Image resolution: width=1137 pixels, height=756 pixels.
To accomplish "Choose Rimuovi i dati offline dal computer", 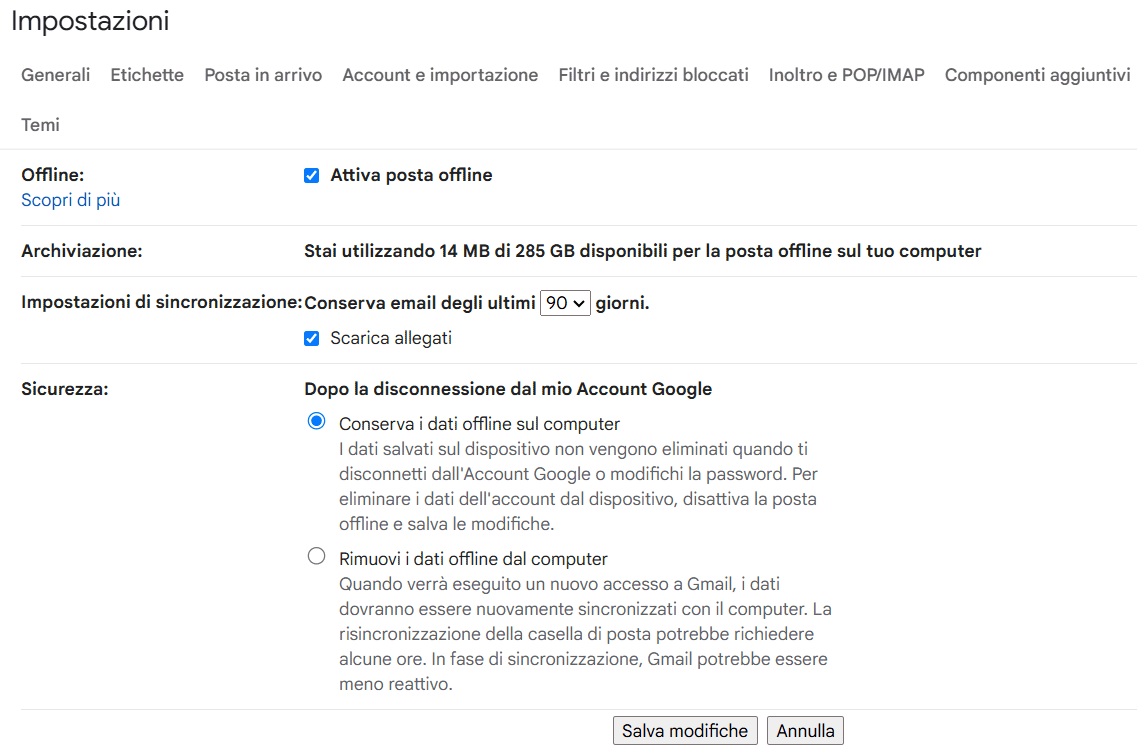I will click(x=317, y=557).
